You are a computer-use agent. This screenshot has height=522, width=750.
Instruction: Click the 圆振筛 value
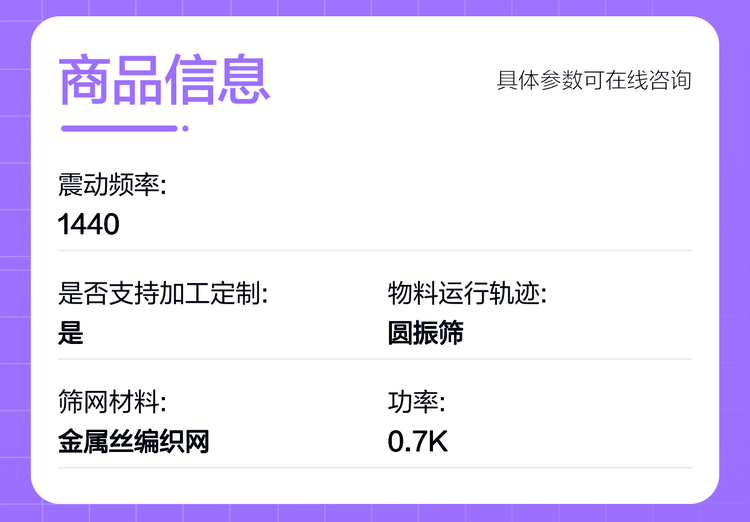pos(425,332)
